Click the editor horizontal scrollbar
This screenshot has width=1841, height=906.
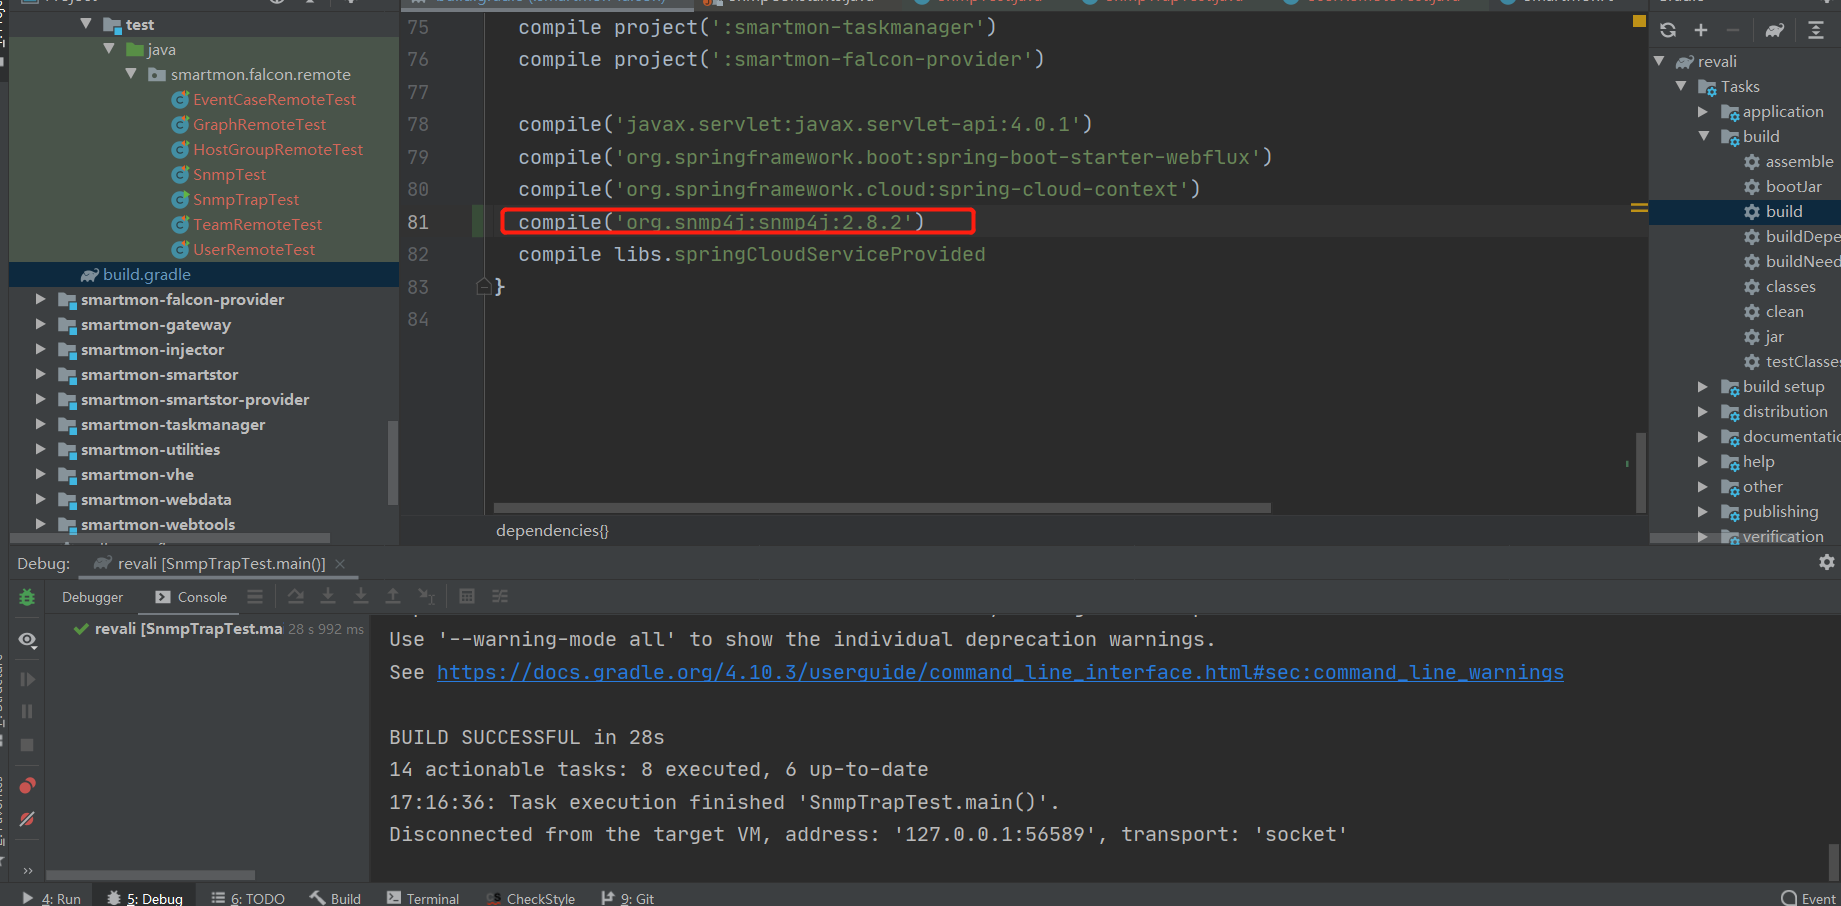coord(880,507)
